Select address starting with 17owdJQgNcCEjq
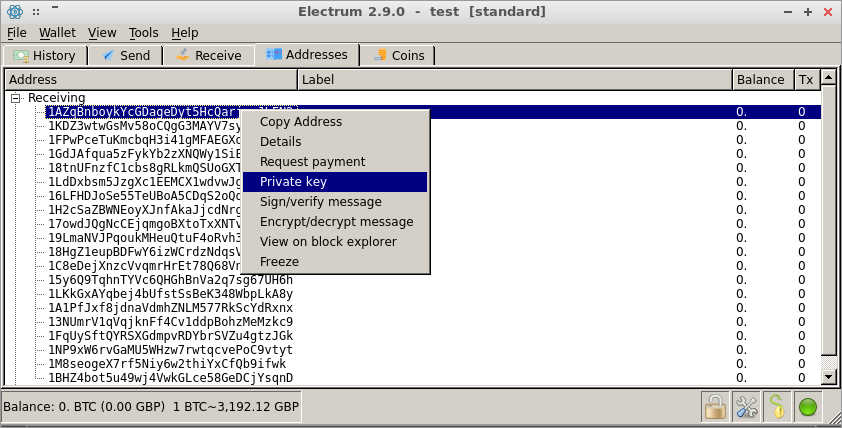 pyautogui.click(x=144, y=223)
